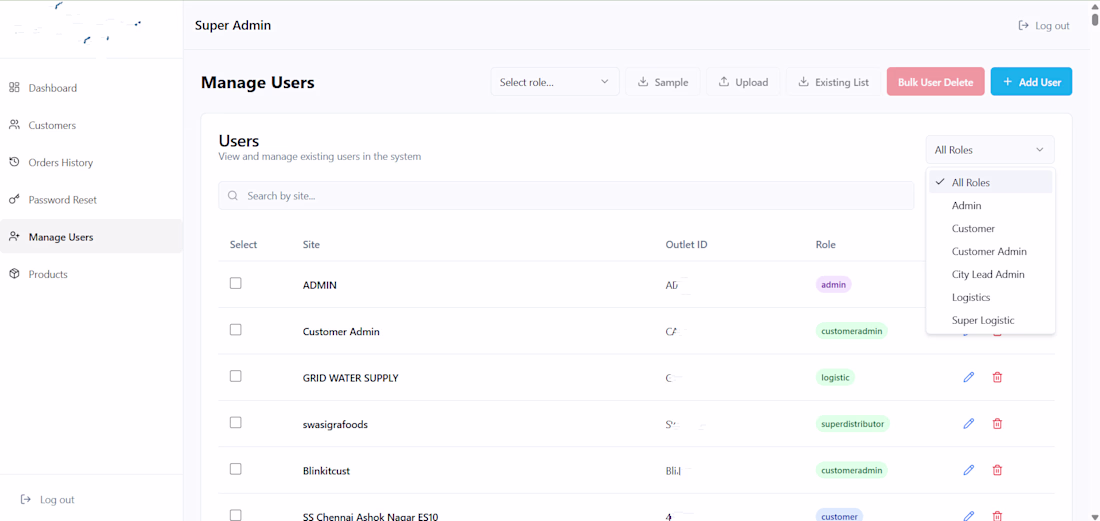1100x521 pixels.
Task: Delete the swasigrafoods user
Action: click(x=997, y=424)
